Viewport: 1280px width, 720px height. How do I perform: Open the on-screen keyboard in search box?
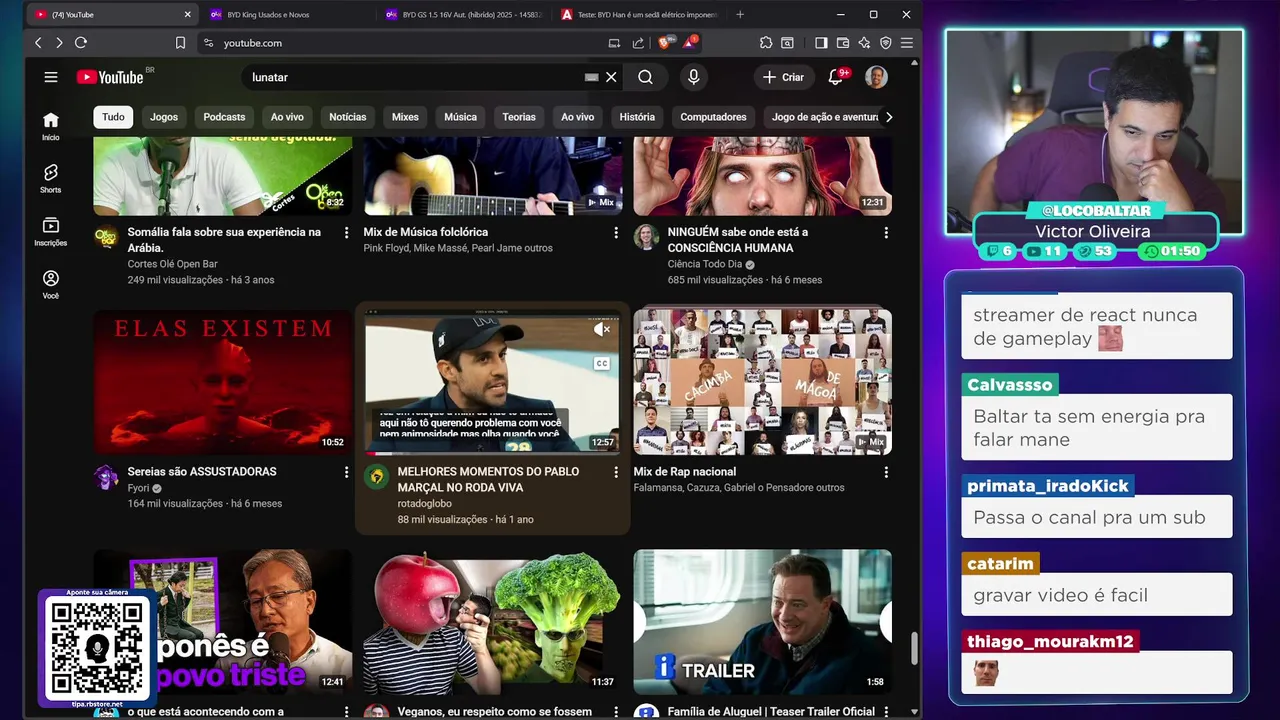coord(592,77)
